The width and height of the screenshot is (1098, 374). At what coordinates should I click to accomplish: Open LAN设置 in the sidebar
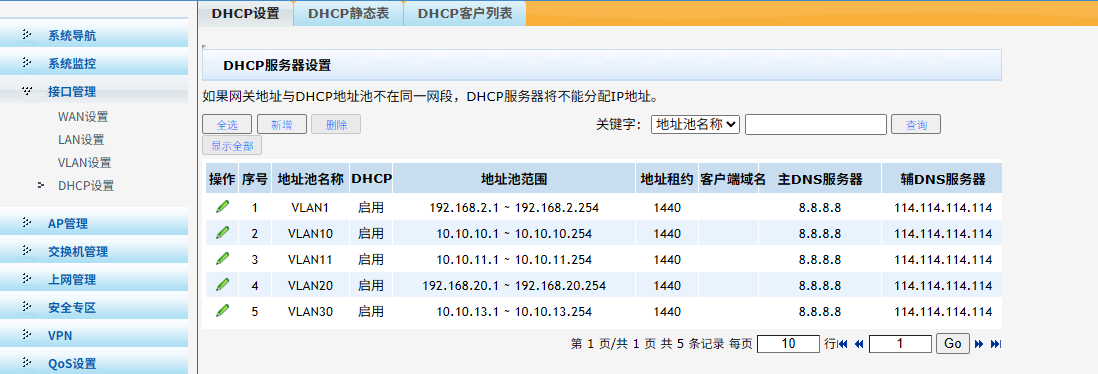click(81, 140)
